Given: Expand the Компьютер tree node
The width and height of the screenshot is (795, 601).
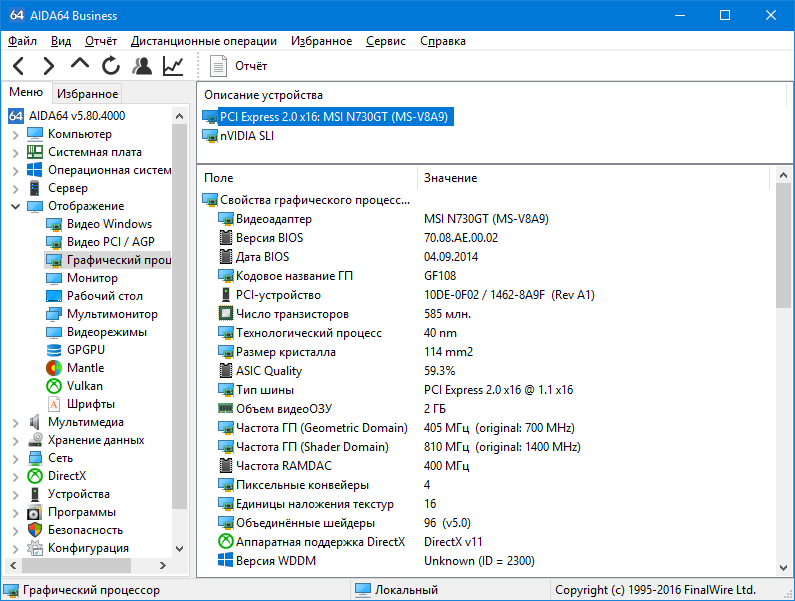Looking at the screenshot, I should point(15,134).
